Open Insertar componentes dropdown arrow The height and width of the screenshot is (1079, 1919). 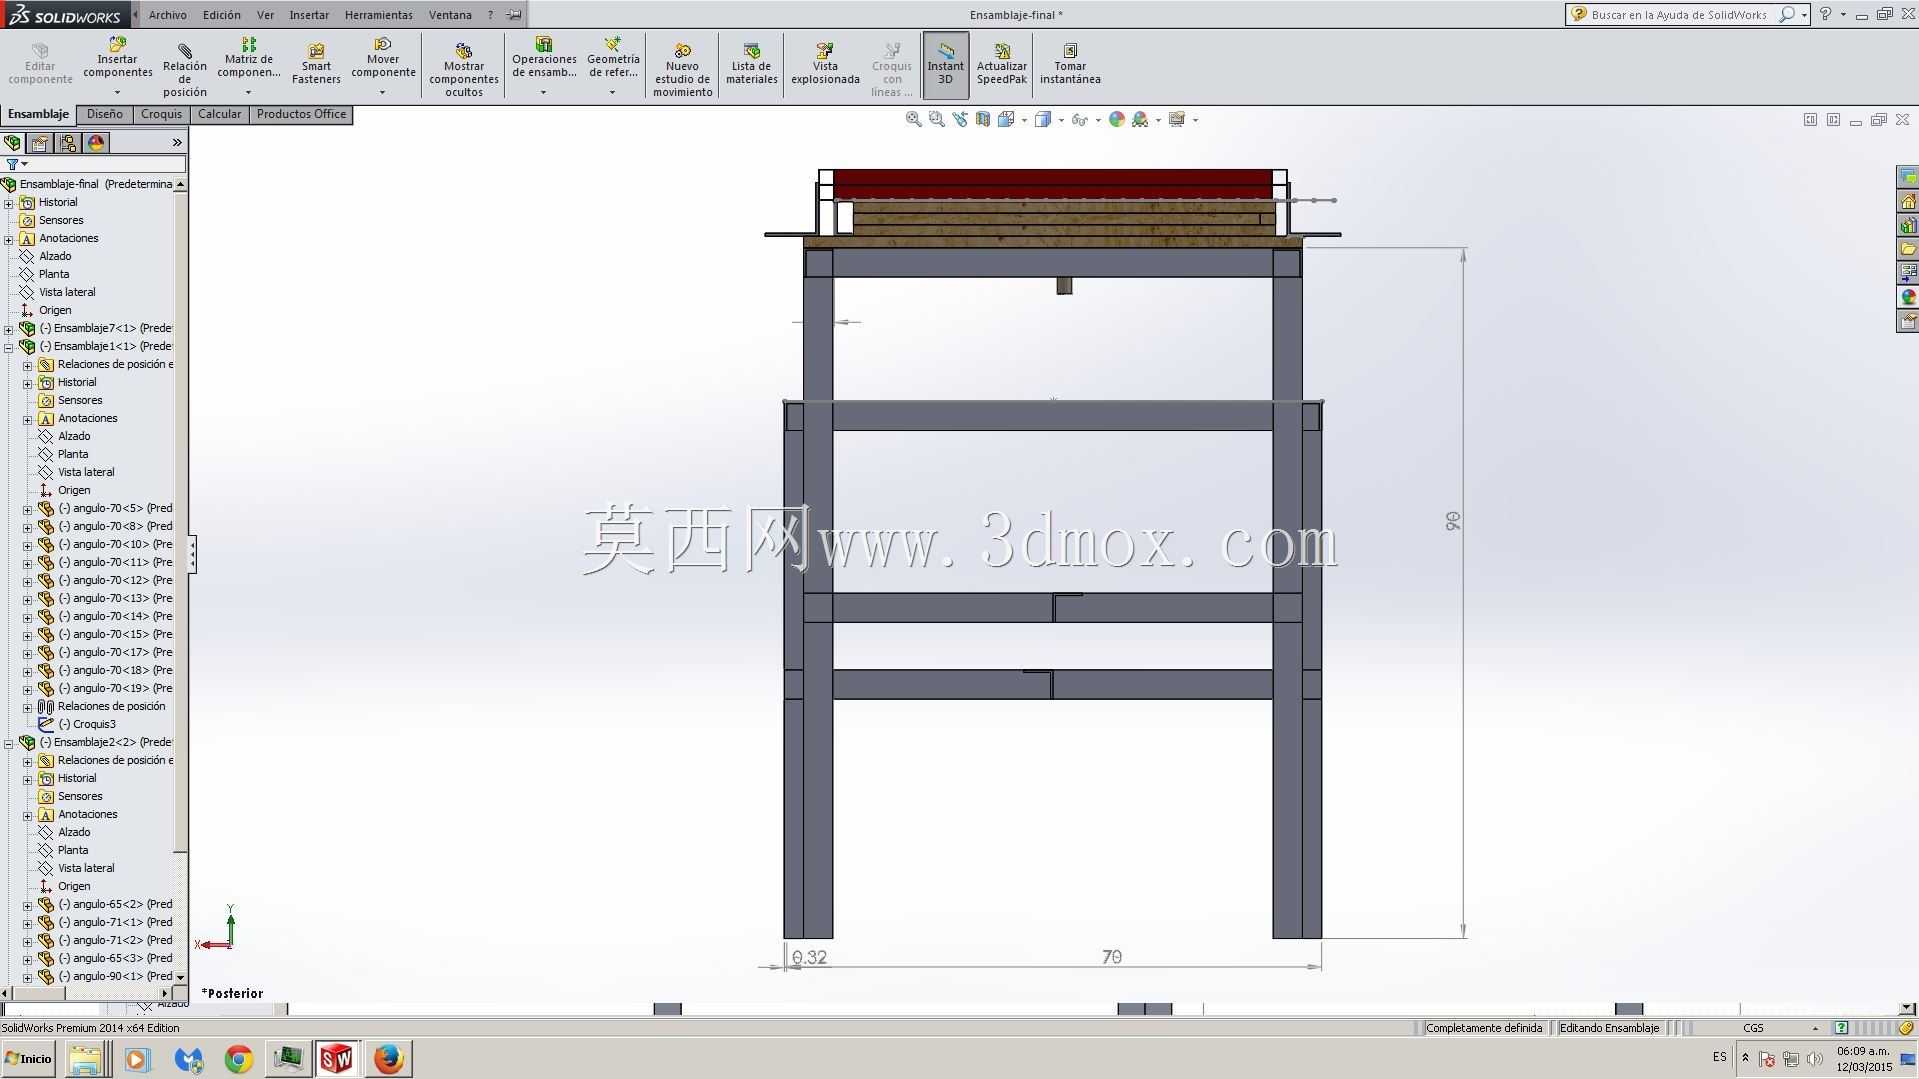(x=117, y=92)
